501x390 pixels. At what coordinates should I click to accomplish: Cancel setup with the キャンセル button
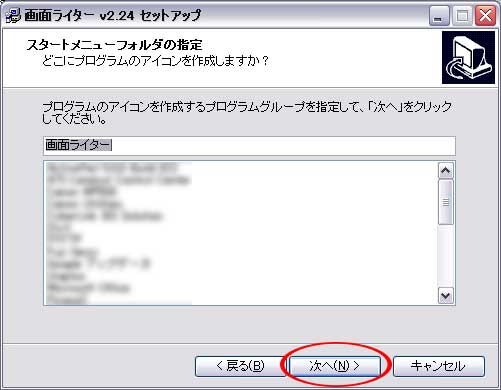(439, 366)
